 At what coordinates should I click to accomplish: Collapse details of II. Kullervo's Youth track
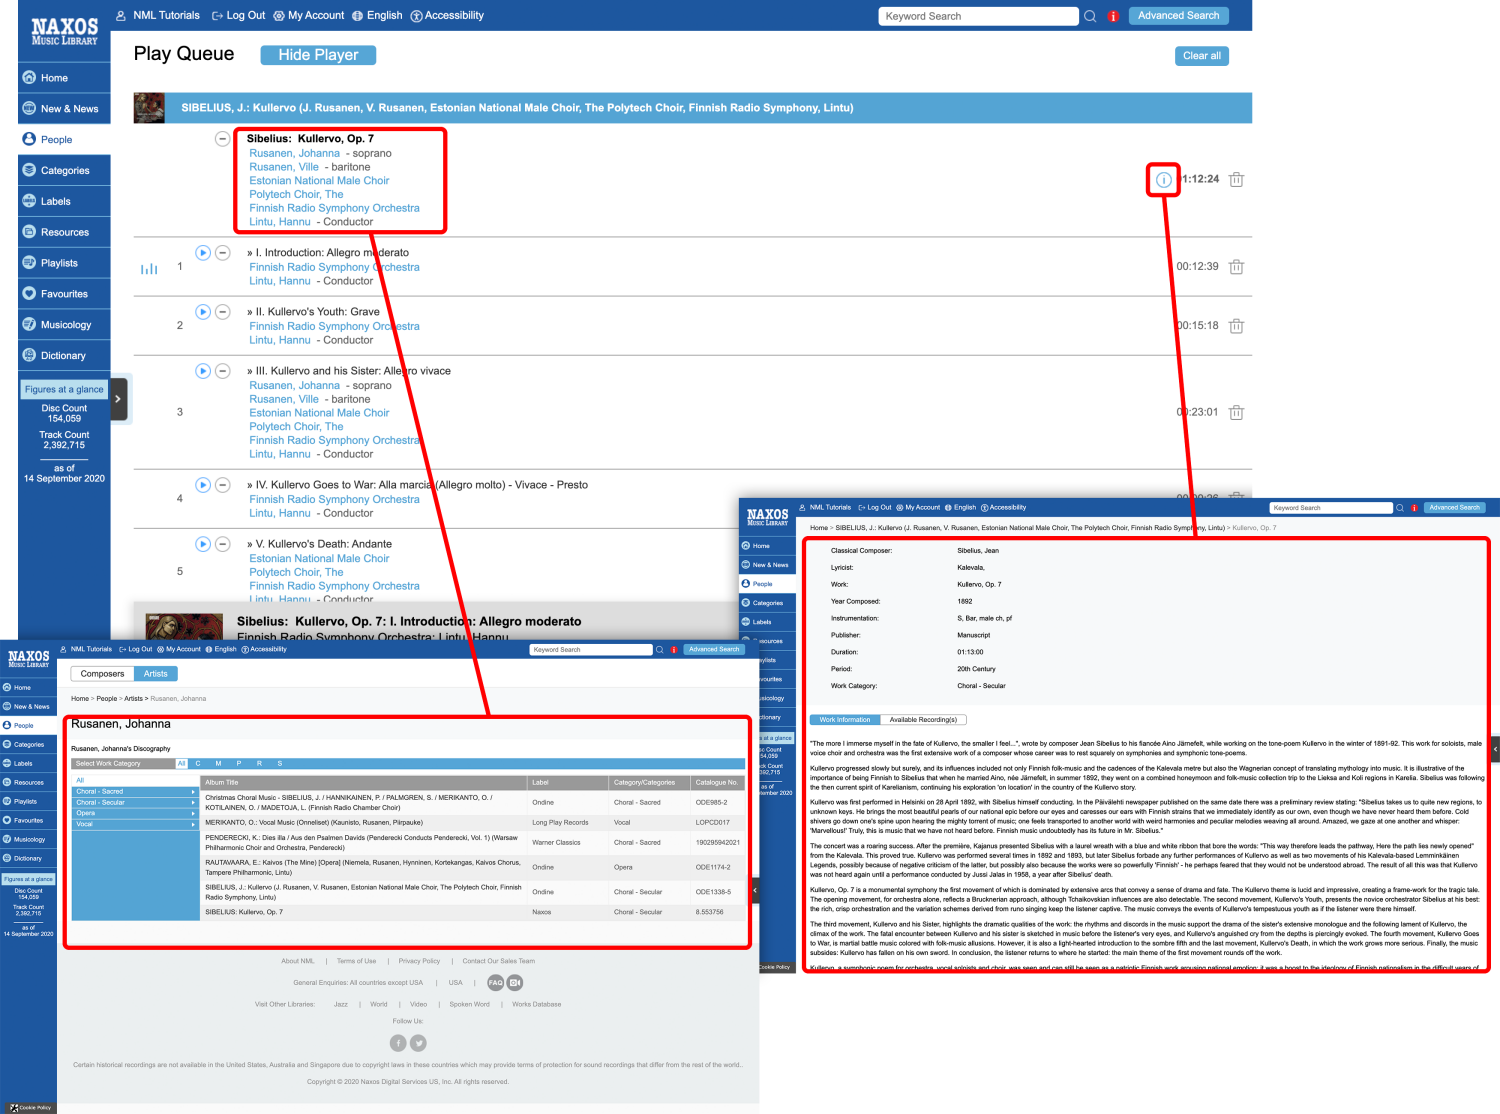tap(223, 312)
